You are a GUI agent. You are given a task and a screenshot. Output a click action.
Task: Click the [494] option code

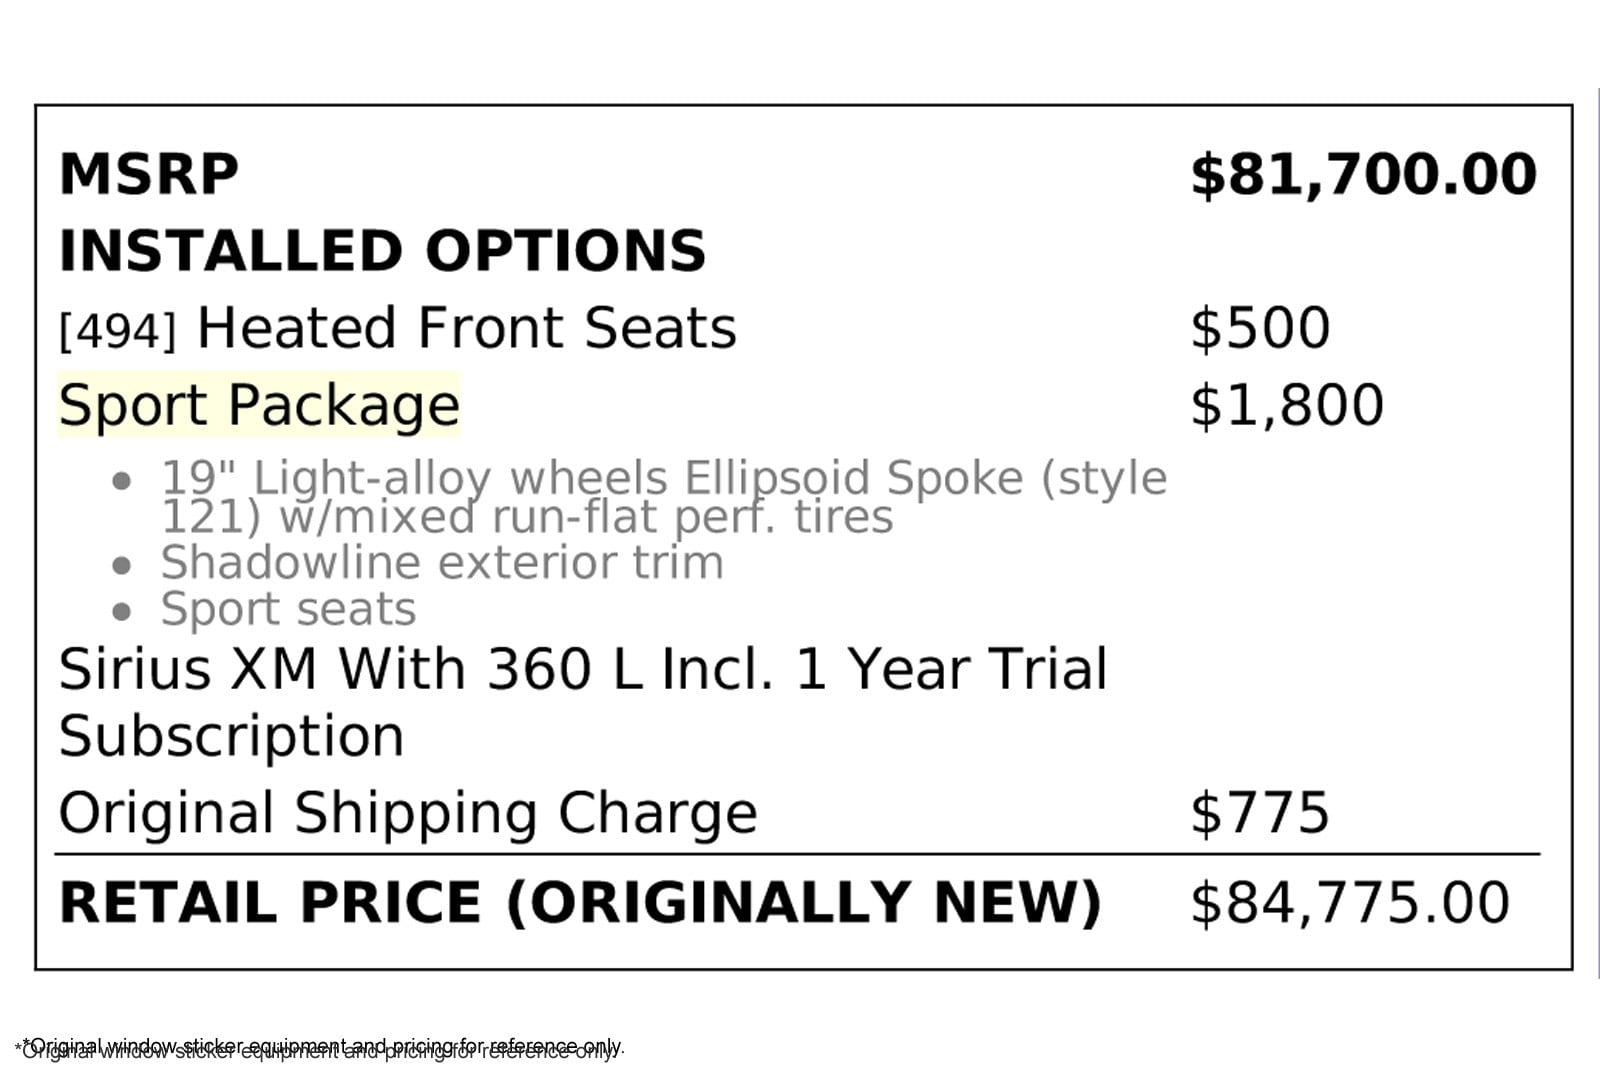click(117, 331)
